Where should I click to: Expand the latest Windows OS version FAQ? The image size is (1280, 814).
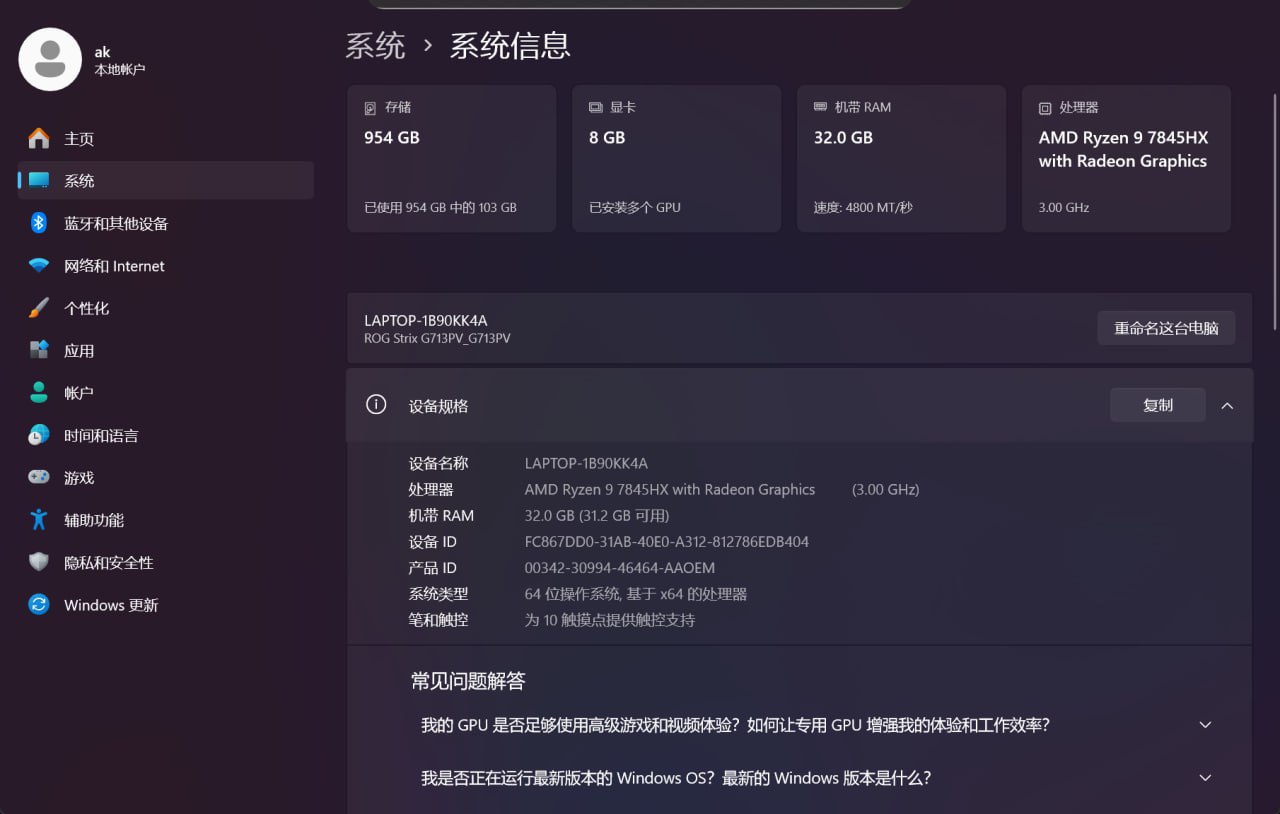tap(1205, 778)
